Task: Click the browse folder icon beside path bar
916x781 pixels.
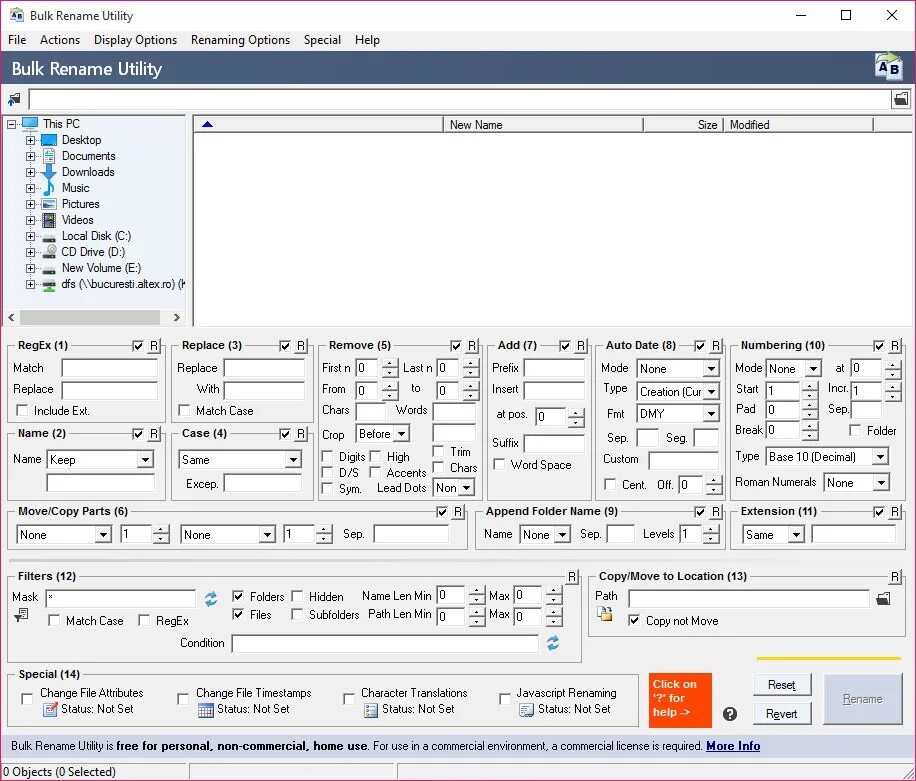Action: (901, 99)
